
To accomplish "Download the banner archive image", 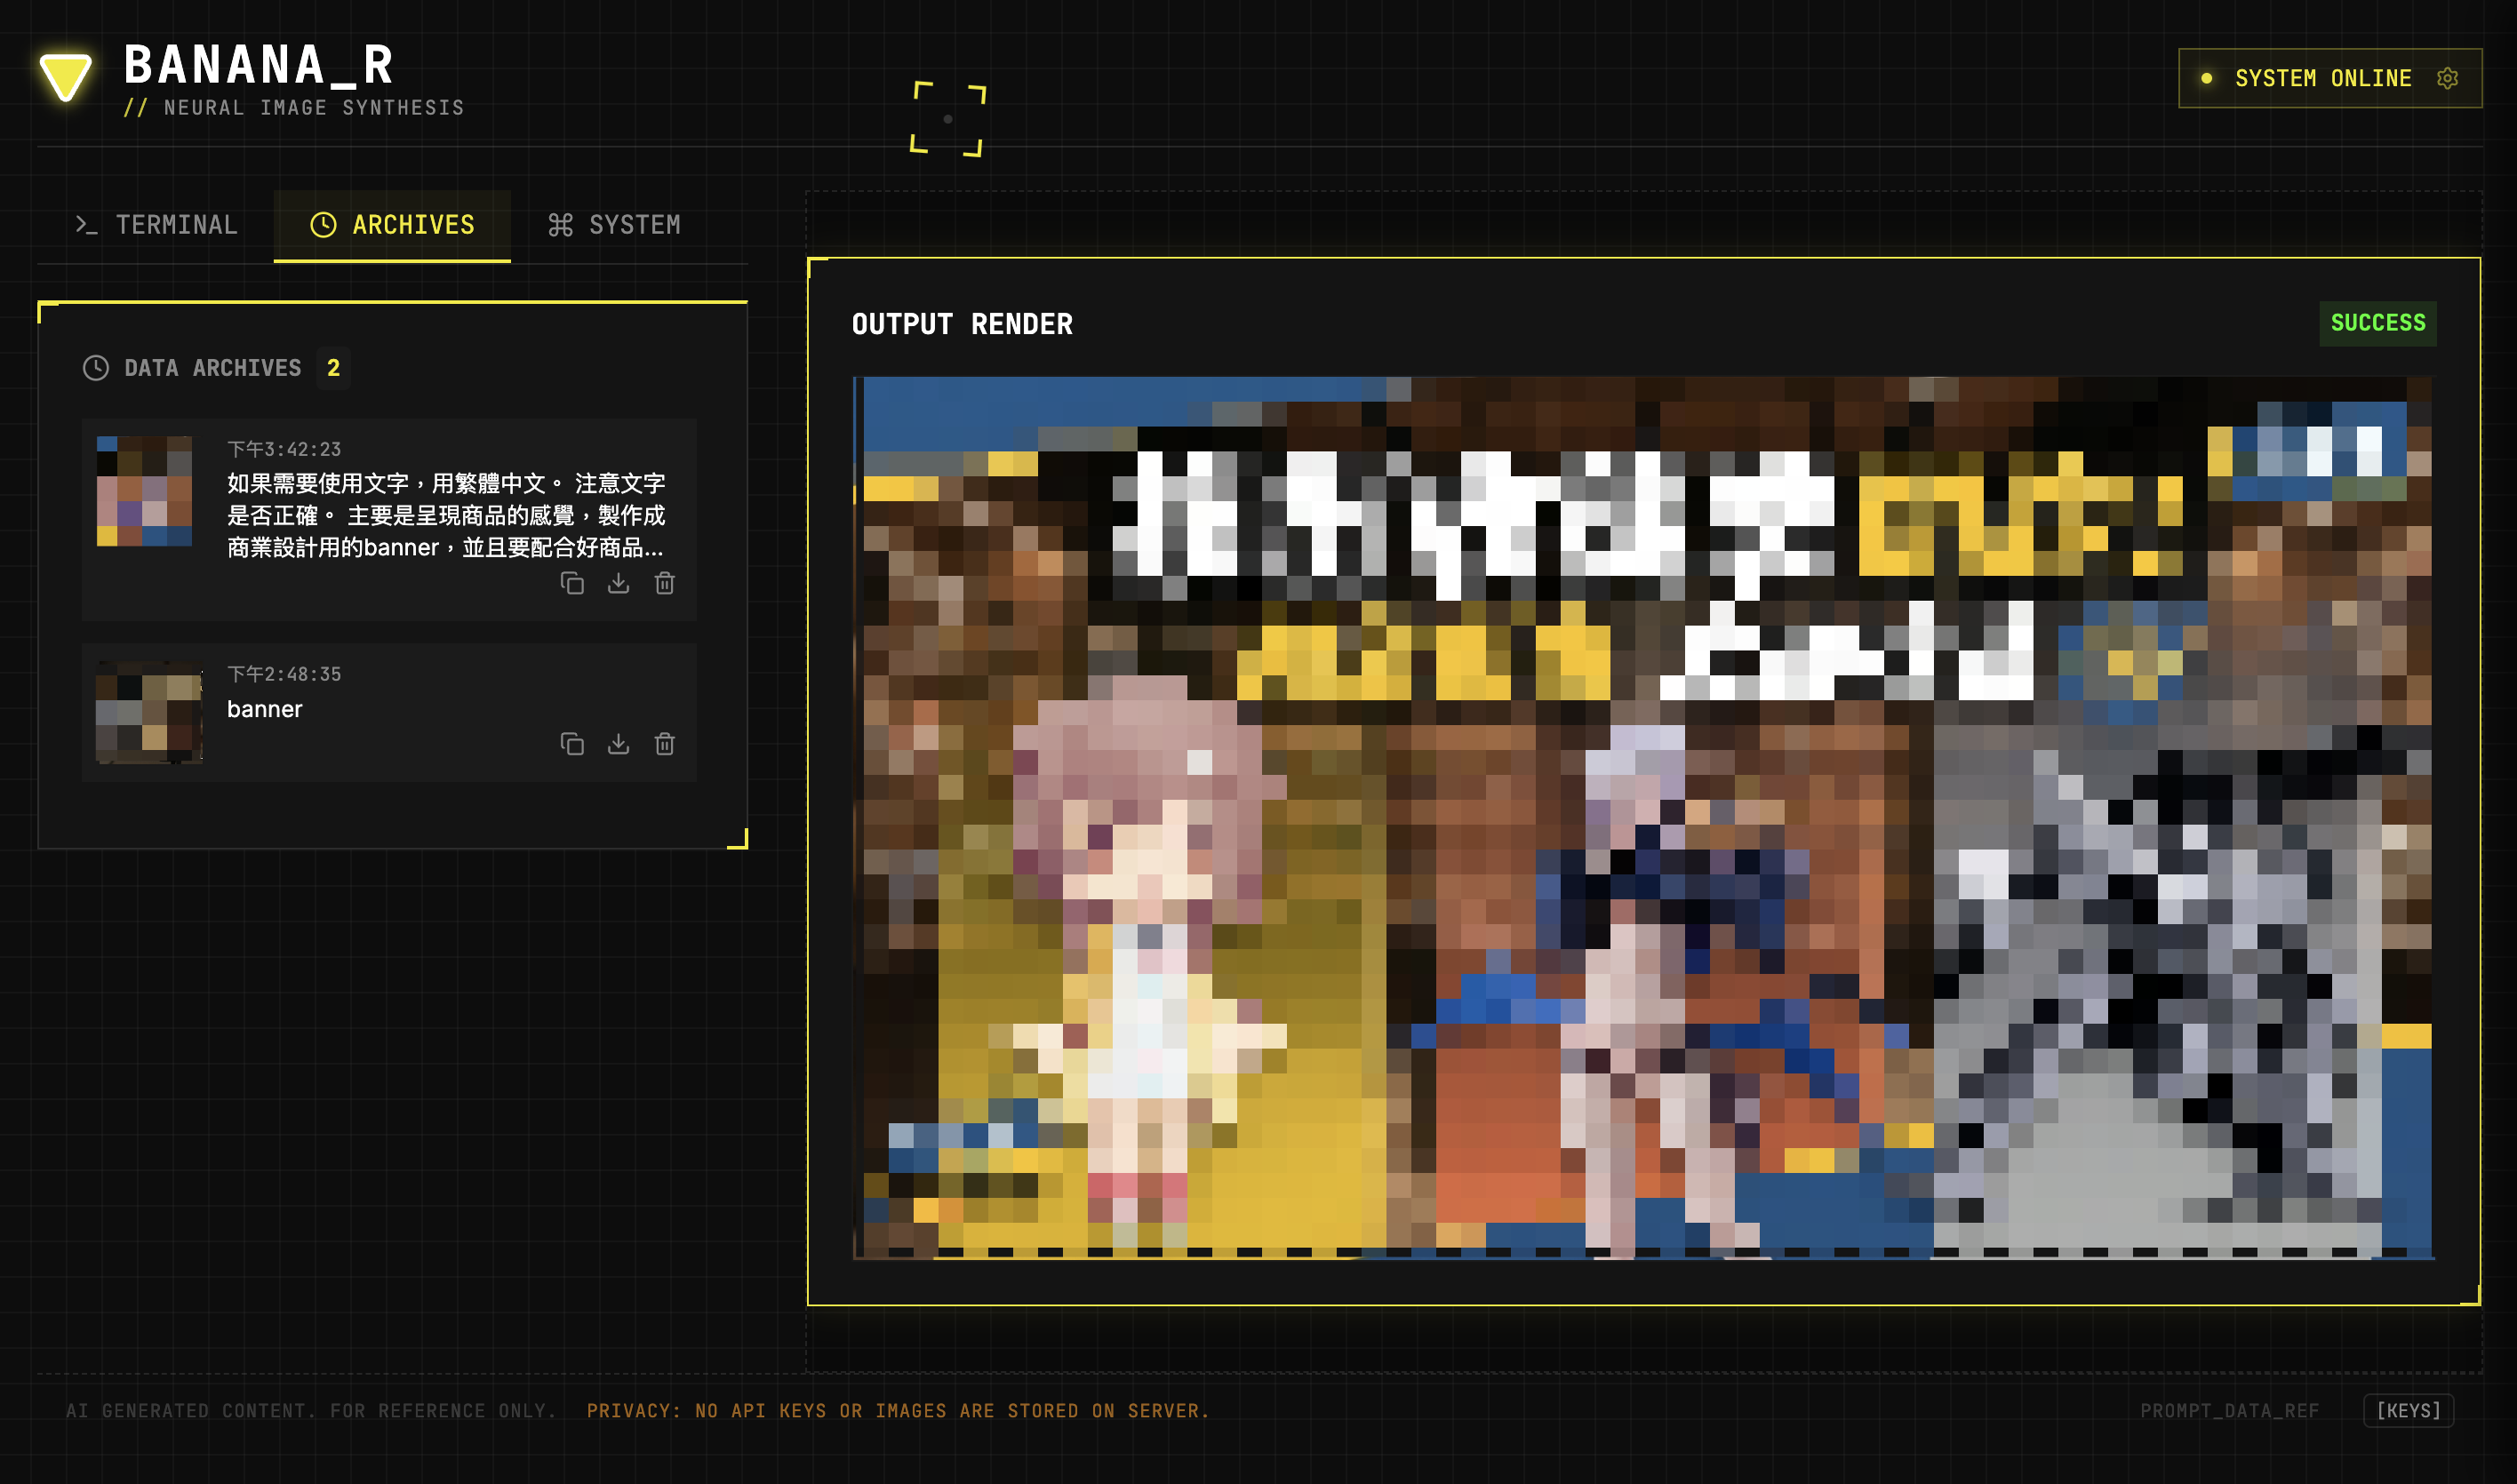I will click(619, 744).
